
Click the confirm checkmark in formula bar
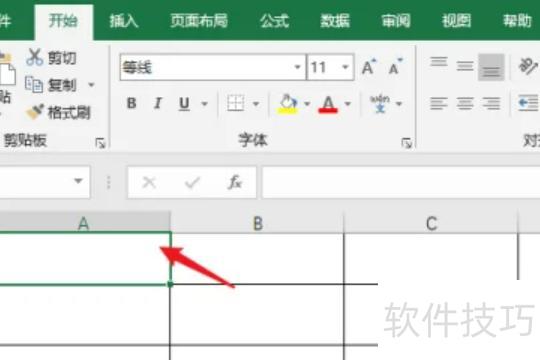192,182
